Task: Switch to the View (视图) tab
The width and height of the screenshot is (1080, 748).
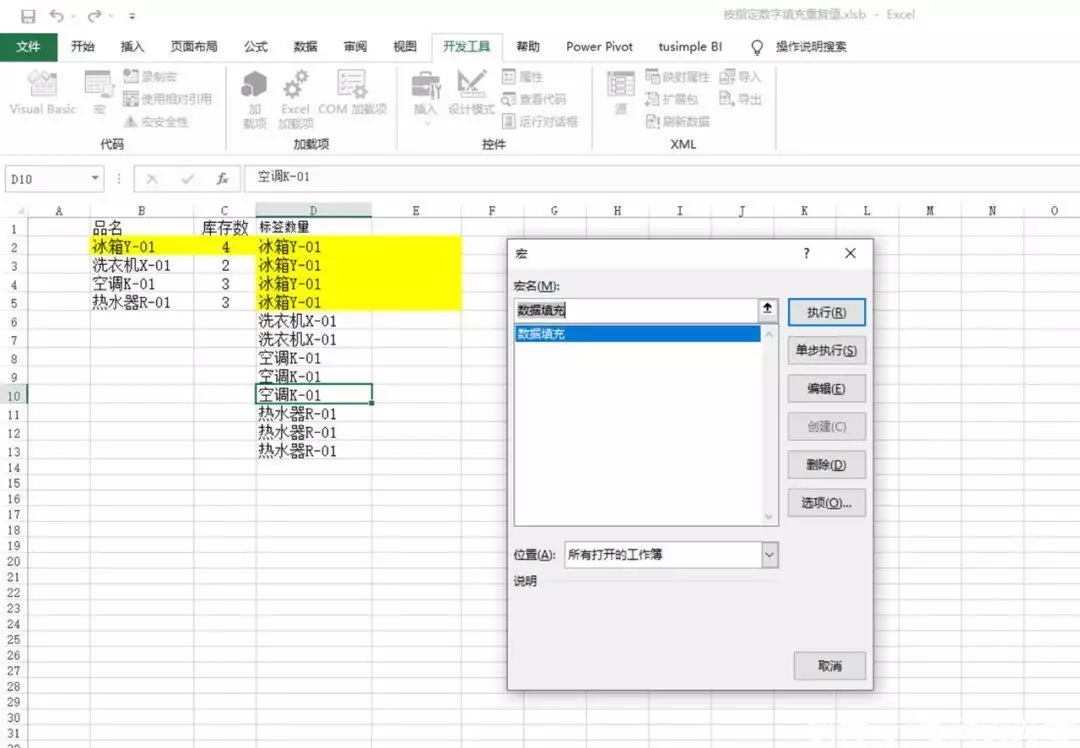Action: pos(405,47)
